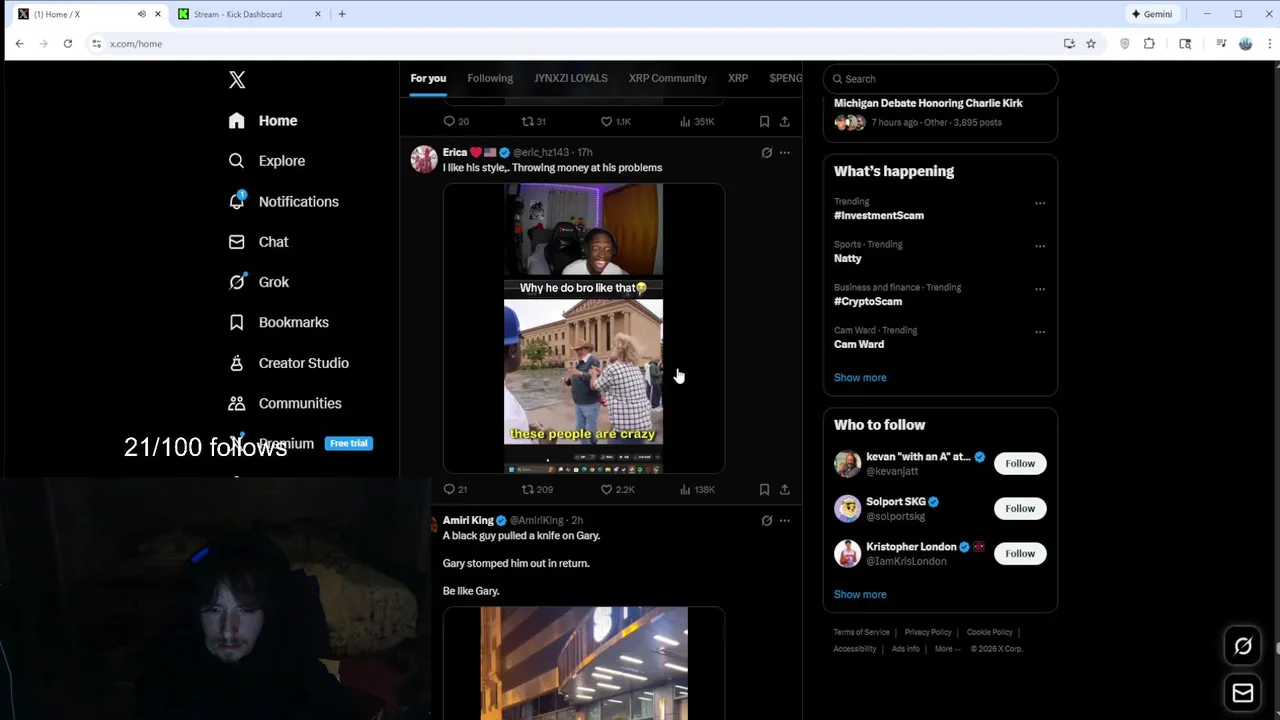Switch to the Following tab
Viewport: 1280px width, 720px height.
coord(490,78)
